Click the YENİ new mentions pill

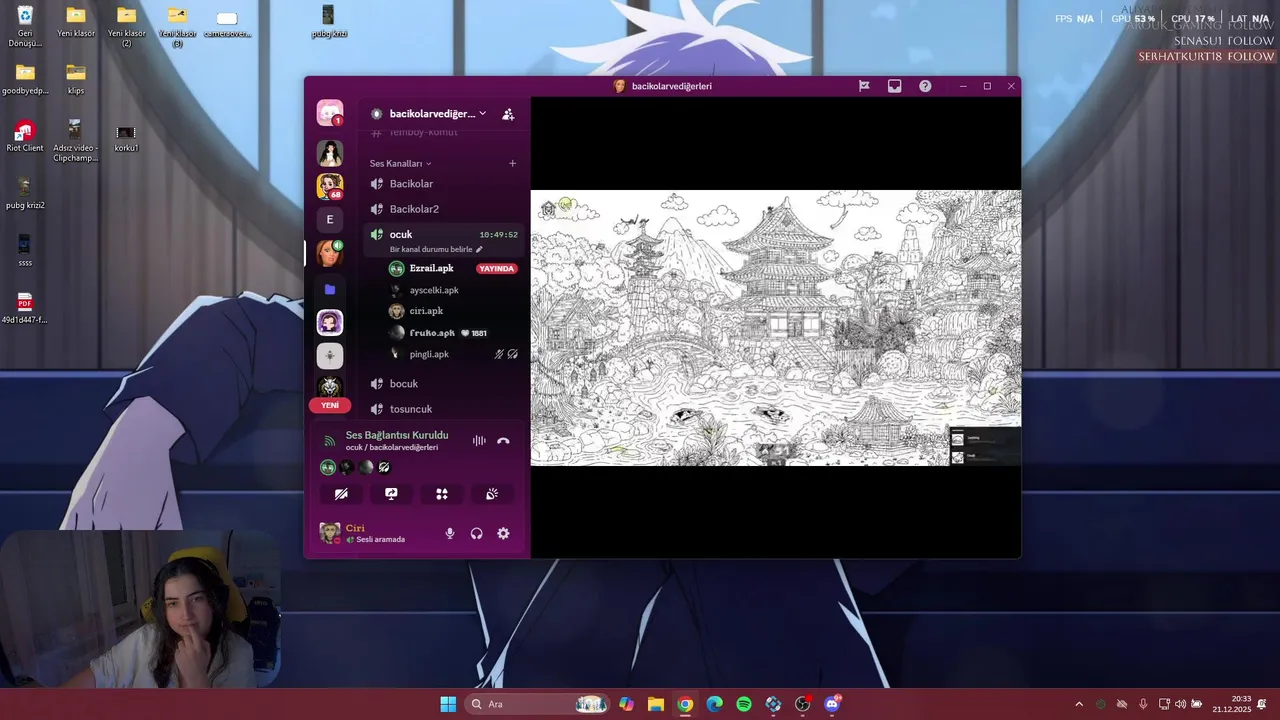tap(330, 405)
